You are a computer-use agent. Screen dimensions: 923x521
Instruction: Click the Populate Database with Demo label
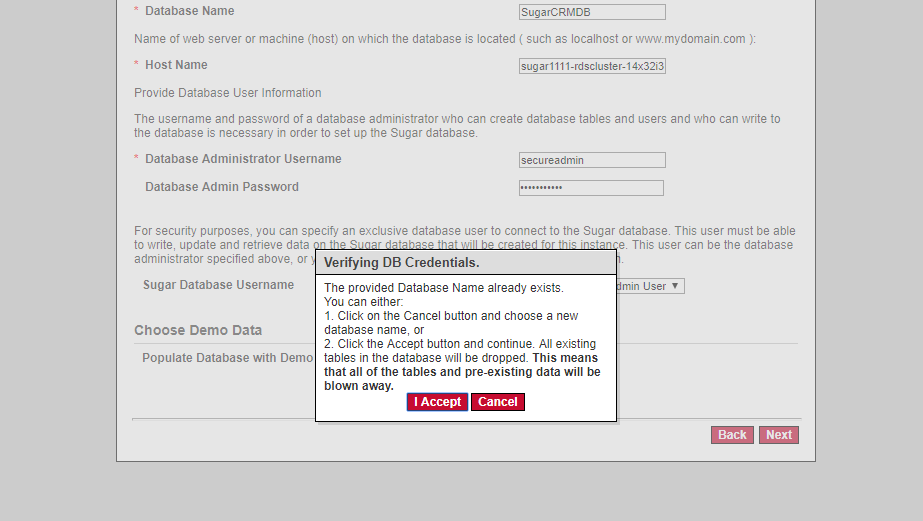coord(227,358)
